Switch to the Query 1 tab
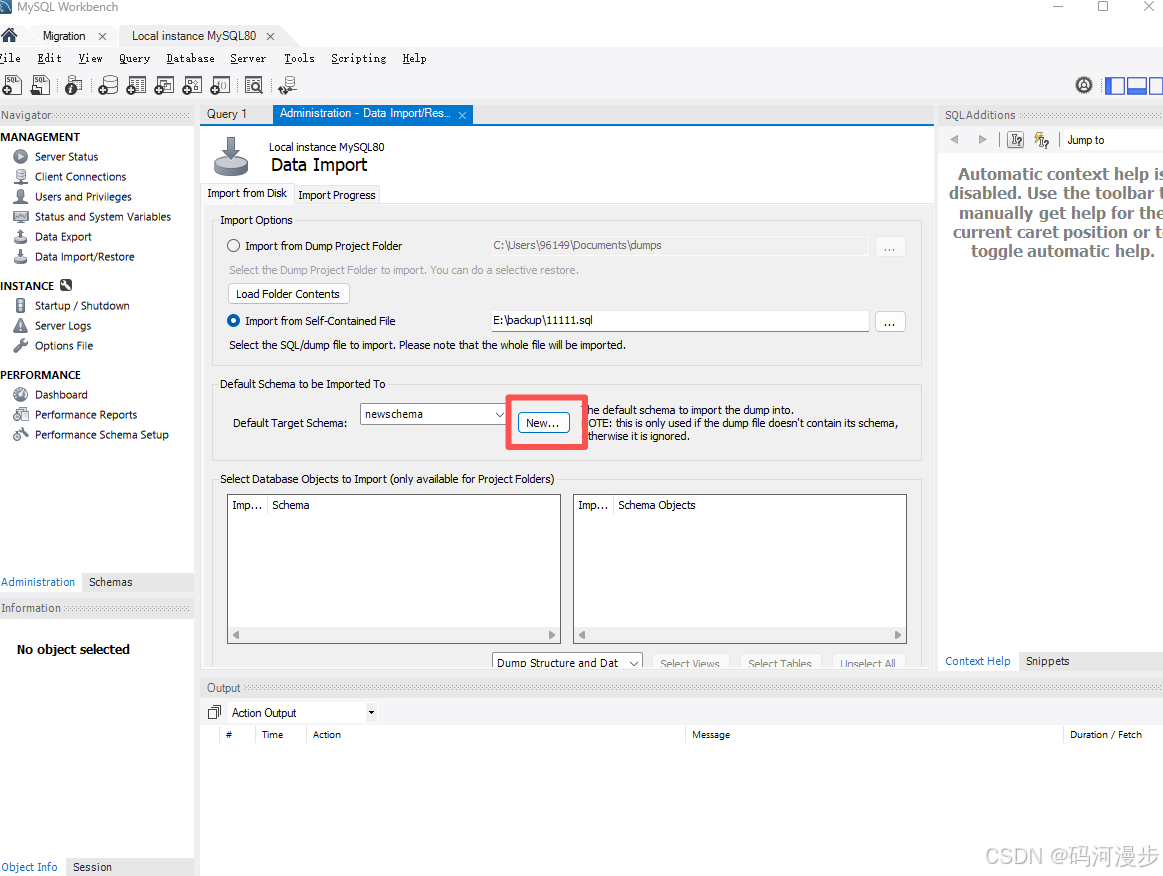The width and height of the screenshot is (1163, 876). pyautogui.click(x=227, y=113)
